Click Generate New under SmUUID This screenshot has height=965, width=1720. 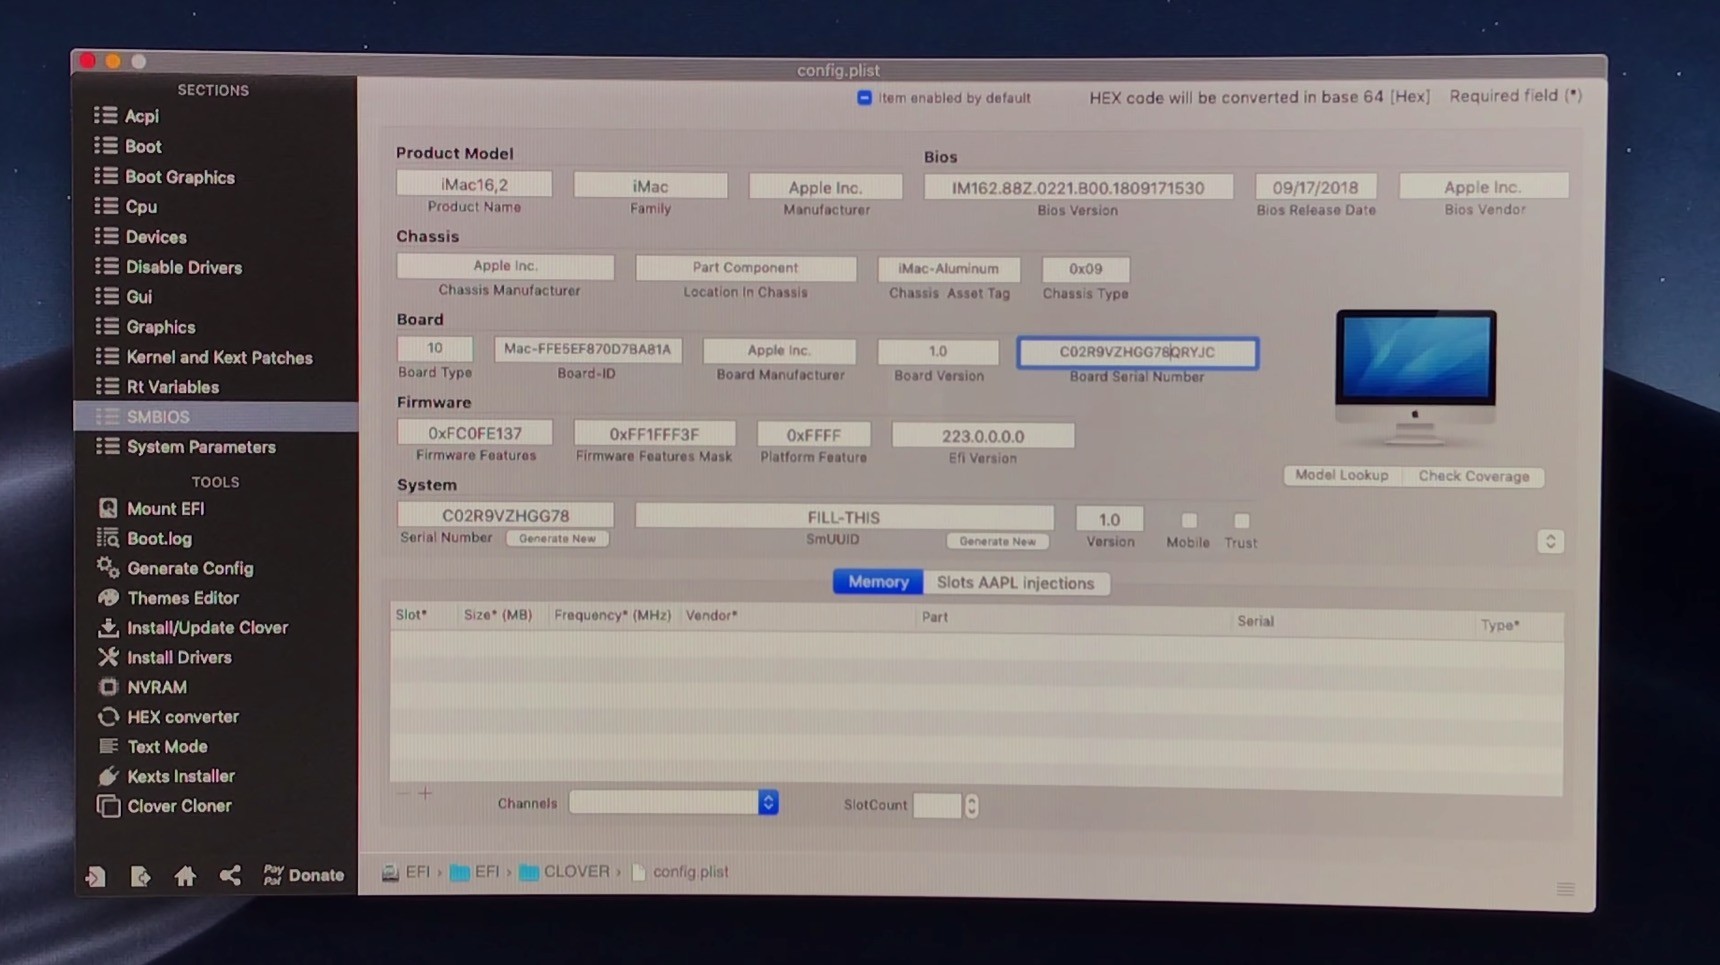[x=997, y=541]
